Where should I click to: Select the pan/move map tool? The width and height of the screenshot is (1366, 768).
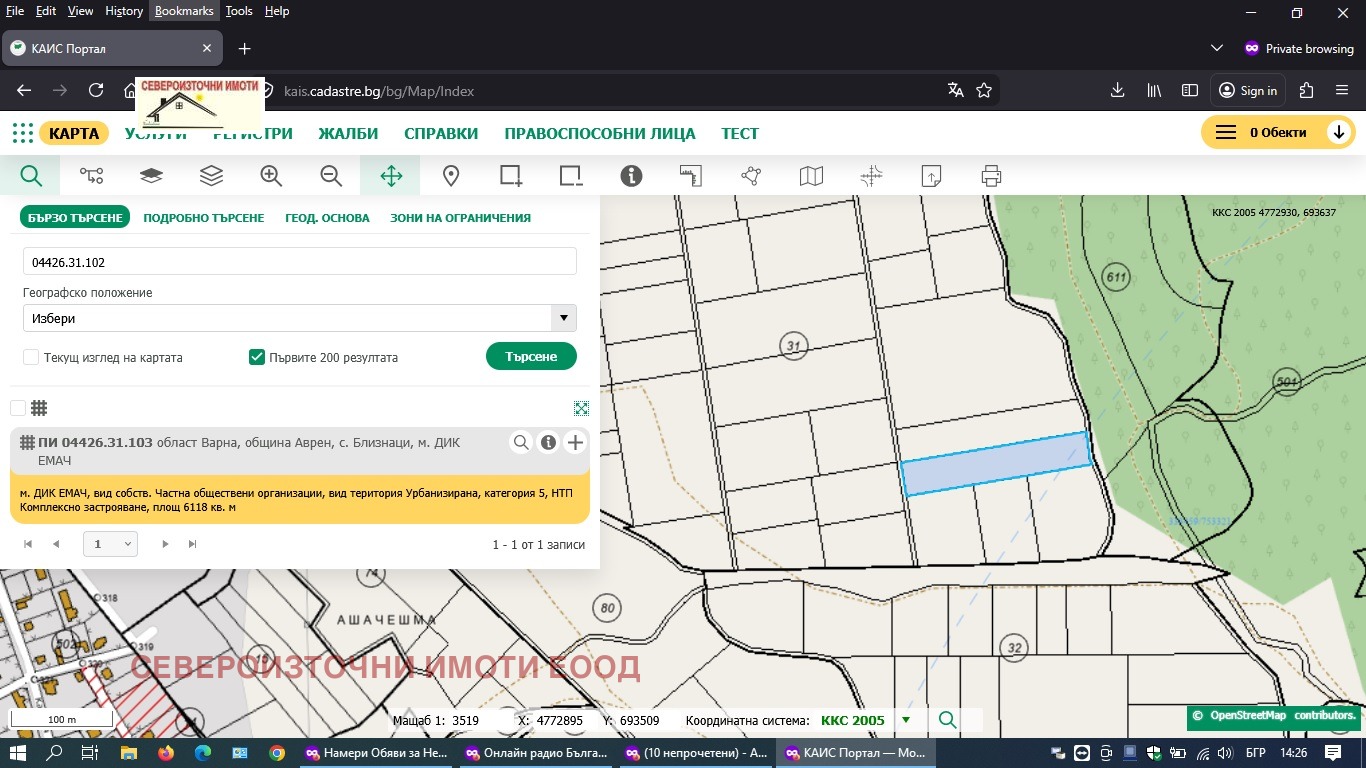point(391,176)
